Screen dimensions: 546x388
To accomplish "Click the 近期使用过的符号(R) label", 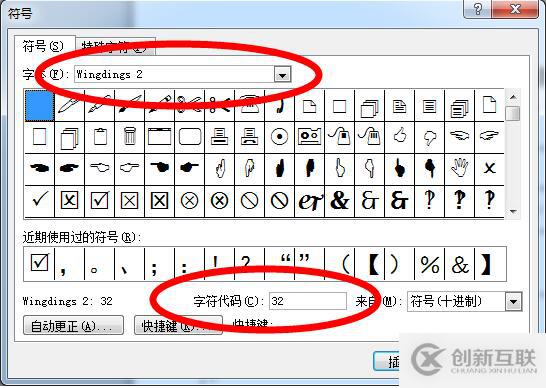I will tap(82, 238).
